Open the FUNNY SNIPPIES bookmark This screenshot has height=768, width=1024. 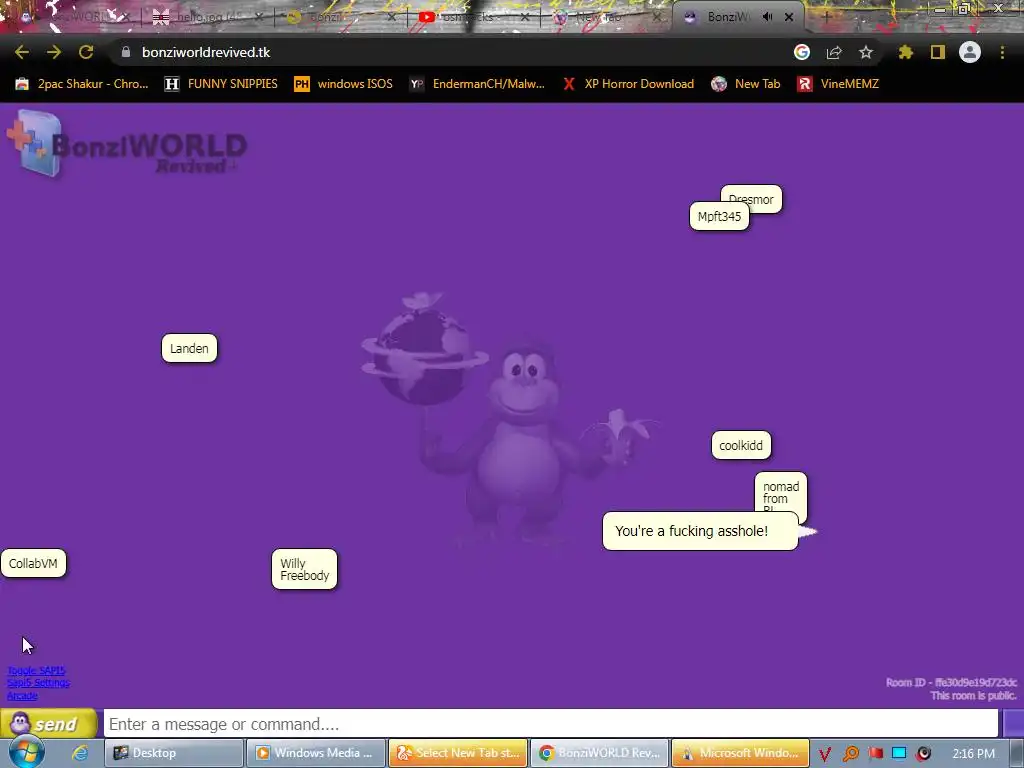pyautogui.click(x=221, y=84)
